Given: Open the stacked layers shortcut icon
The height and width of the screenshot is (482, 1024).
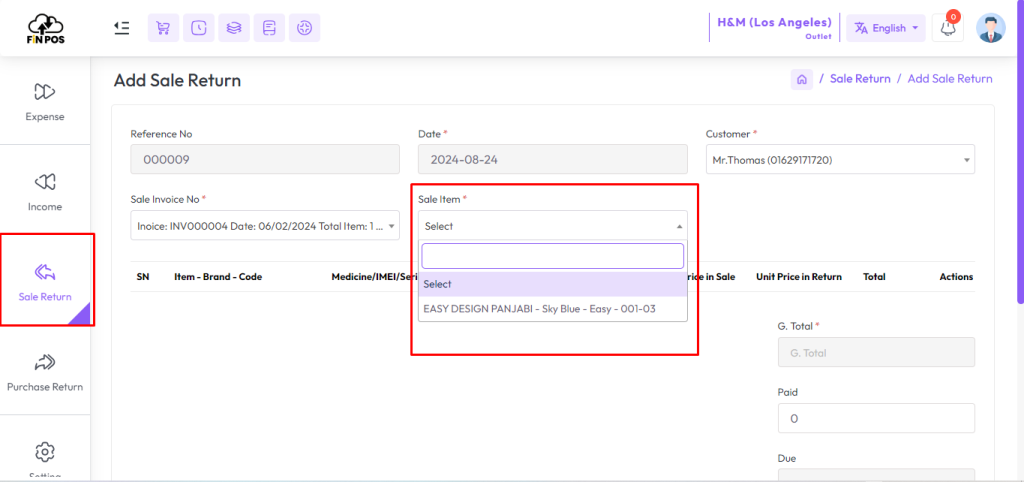Looking at the screenshot, I should click(234, 28).
